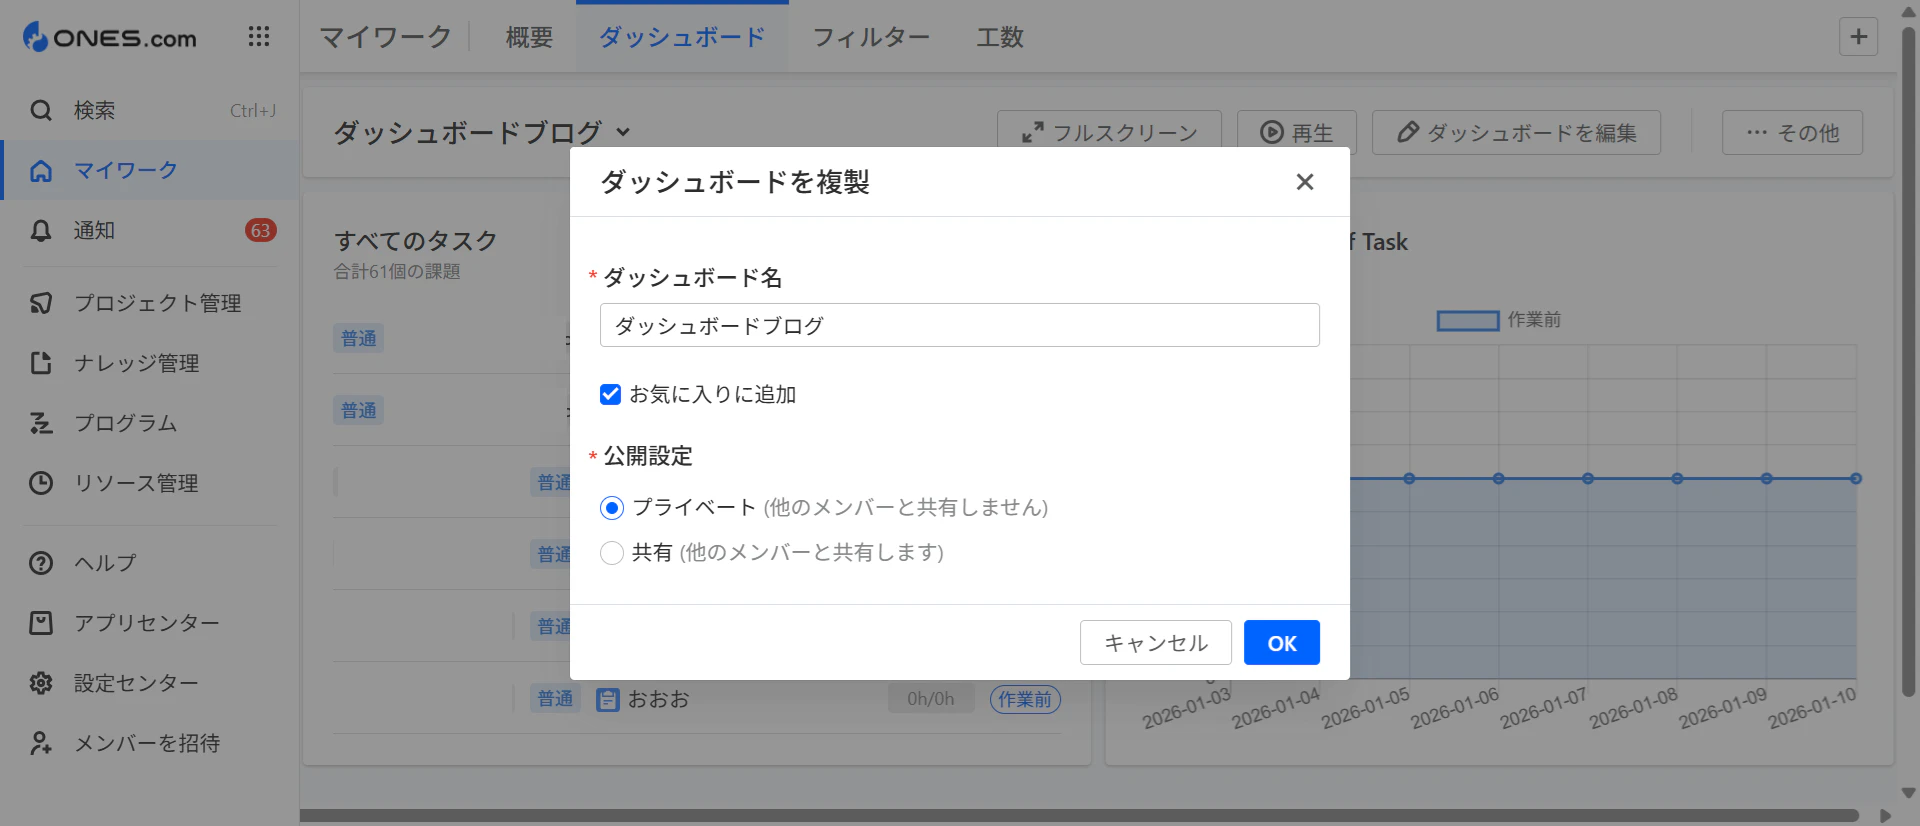Click the メンバーを招待 person icon

(41, 743)
